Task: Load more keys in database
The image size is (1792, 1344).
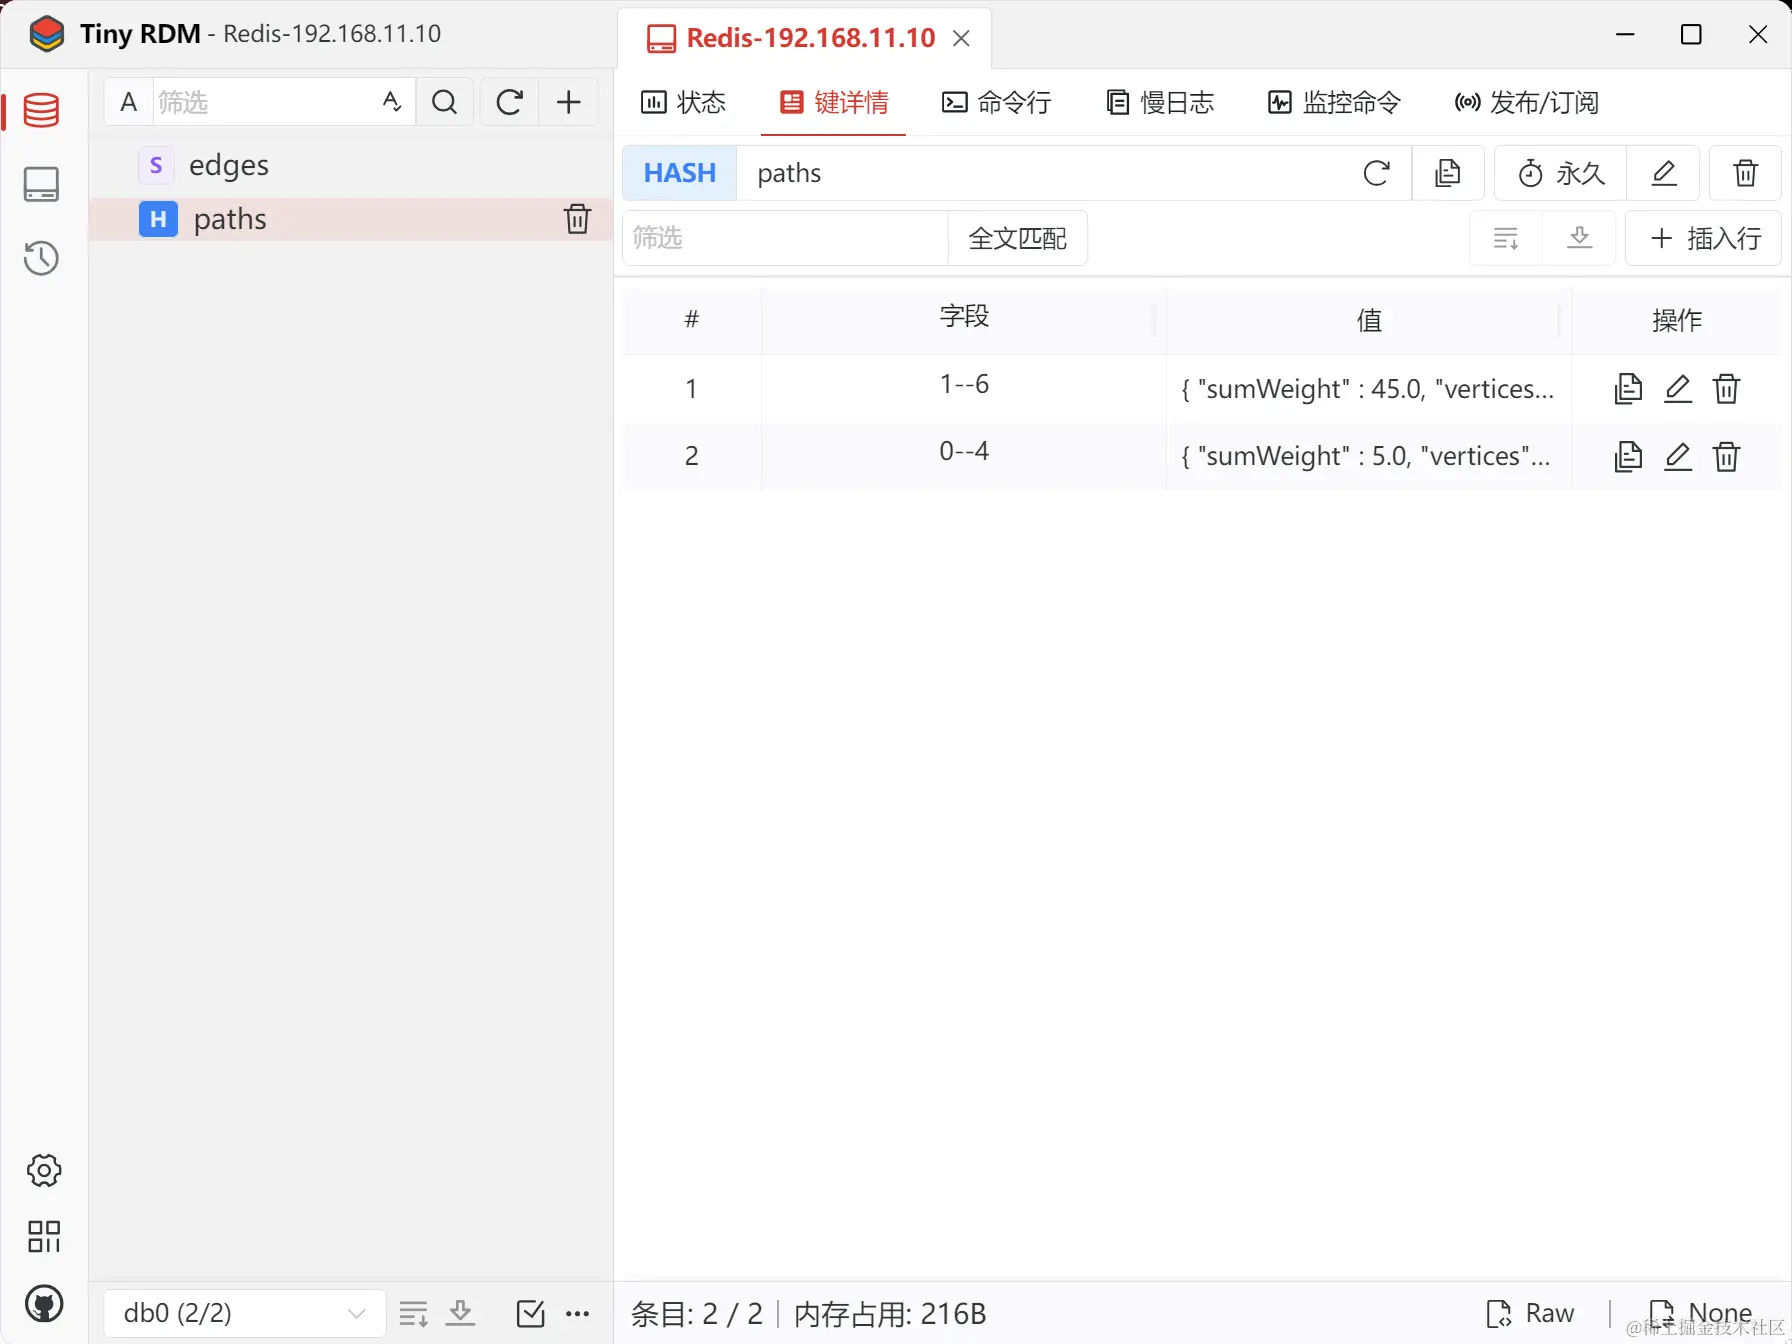Action: (414, 1313)
